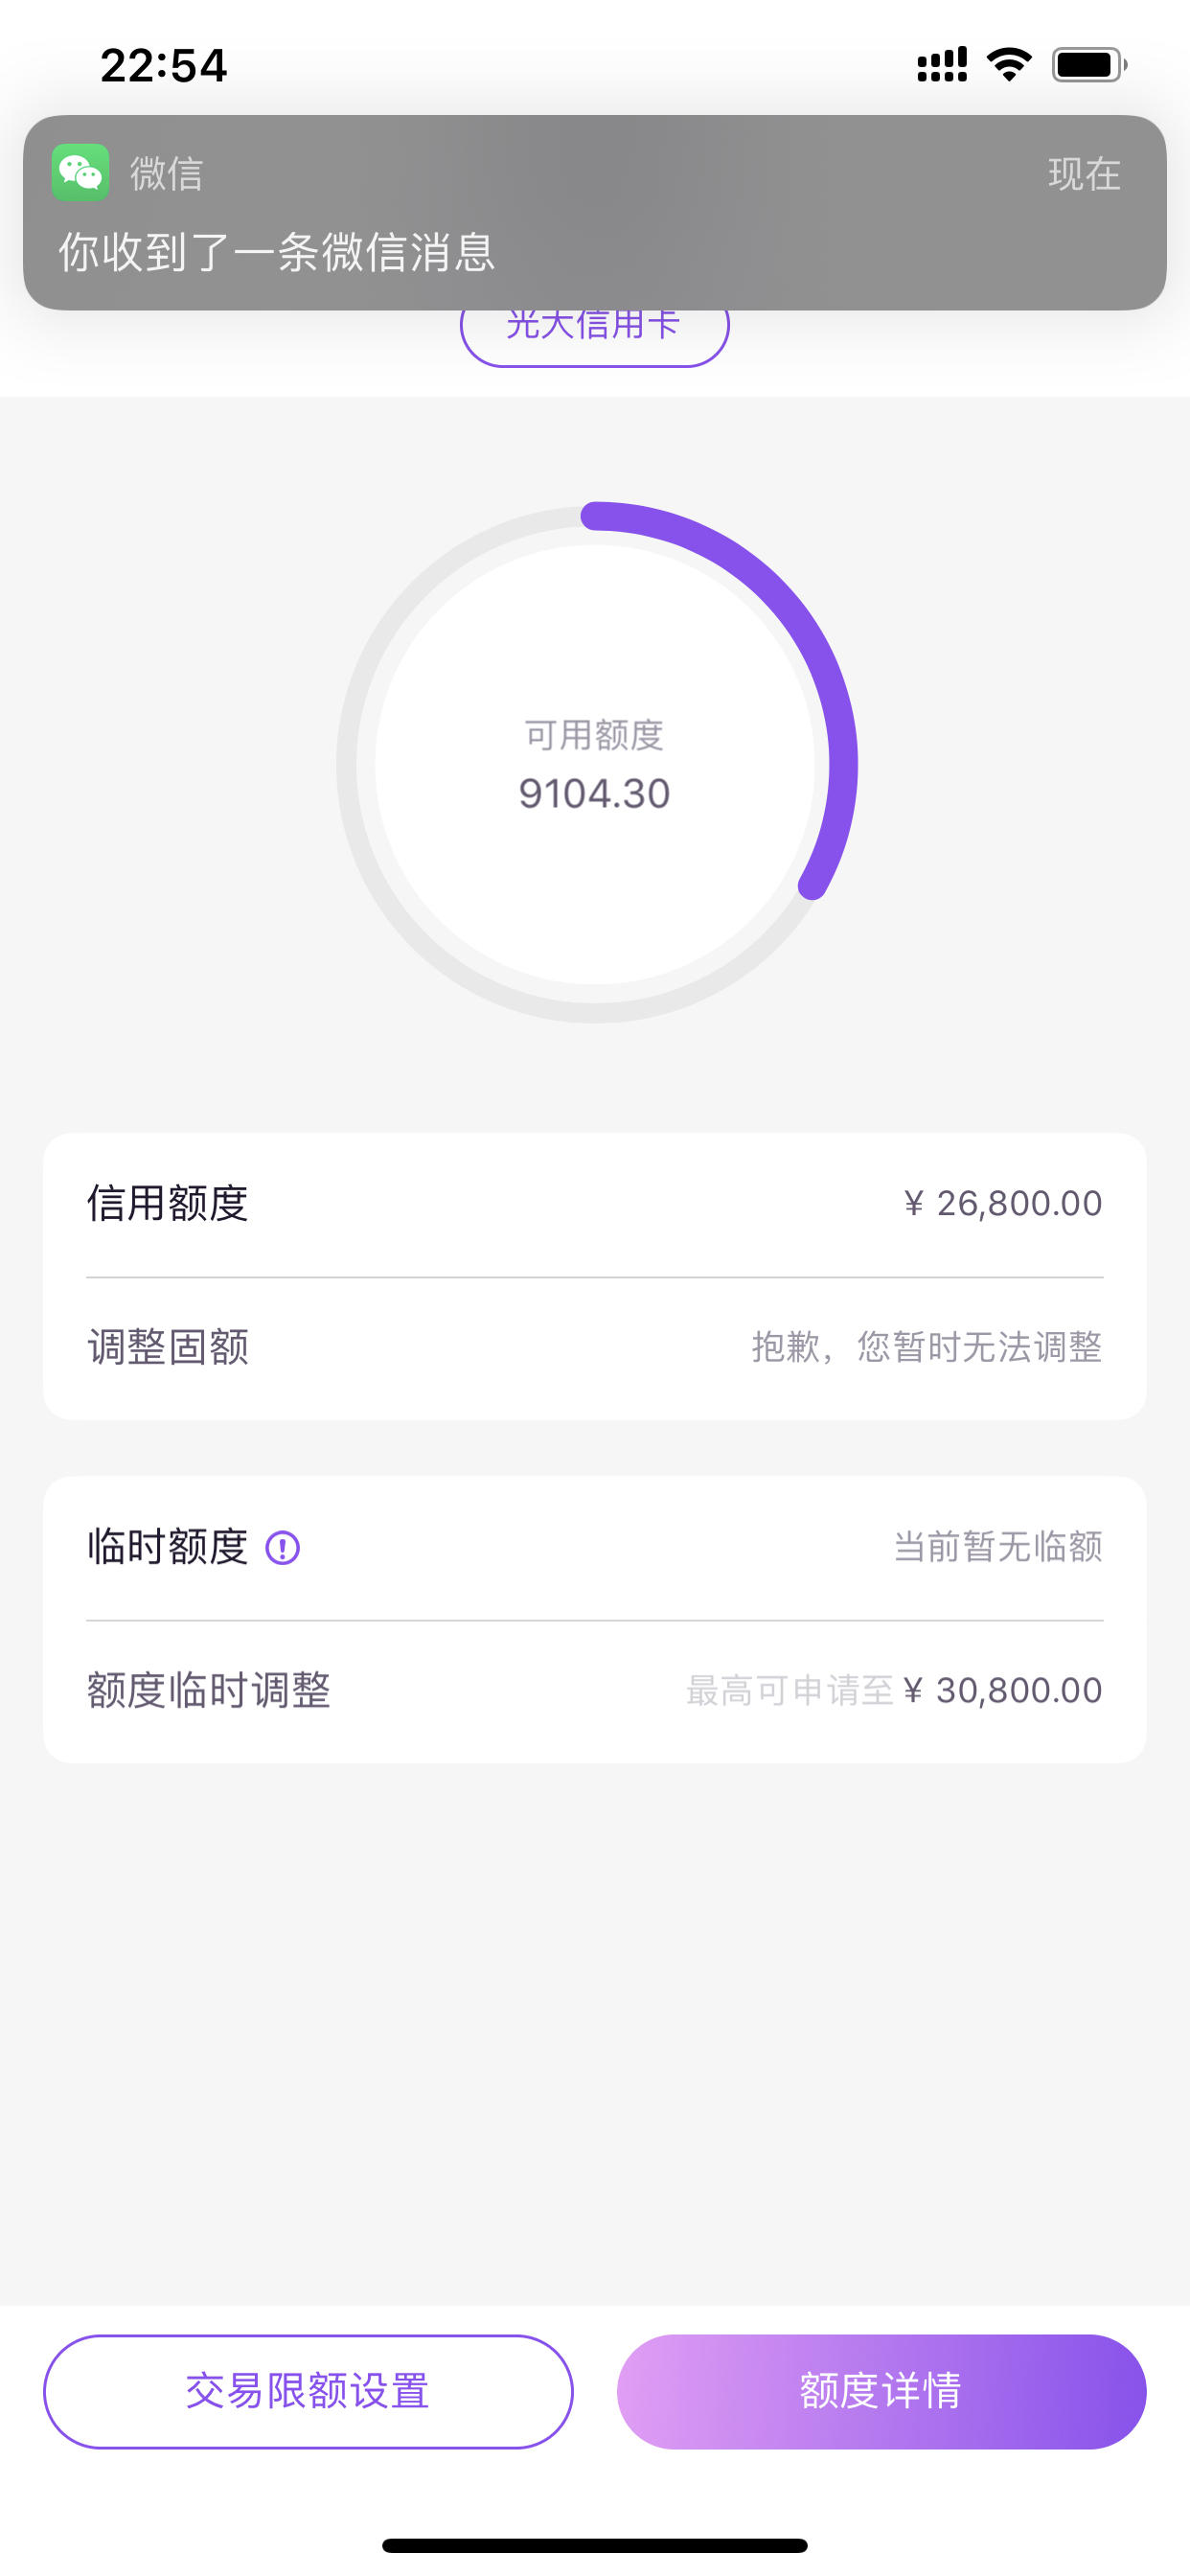Tap the 信用额度 ¥26,800.00 row
The image size is (1190, 2576).
click(595, 1204)
